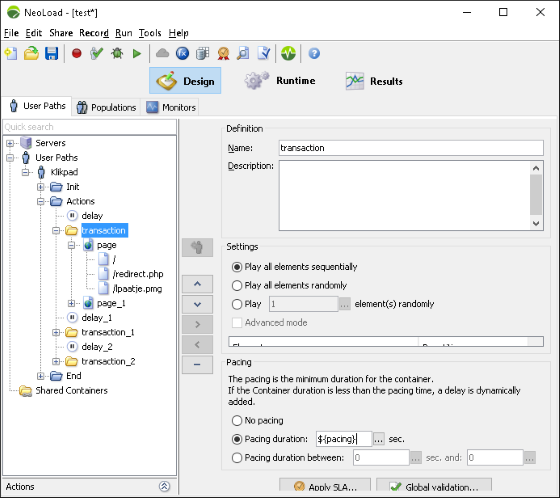Expand the transaction_2 node
Image resolution: width=560 pixels, height=498 pixels.
click(x=56, y=362)
